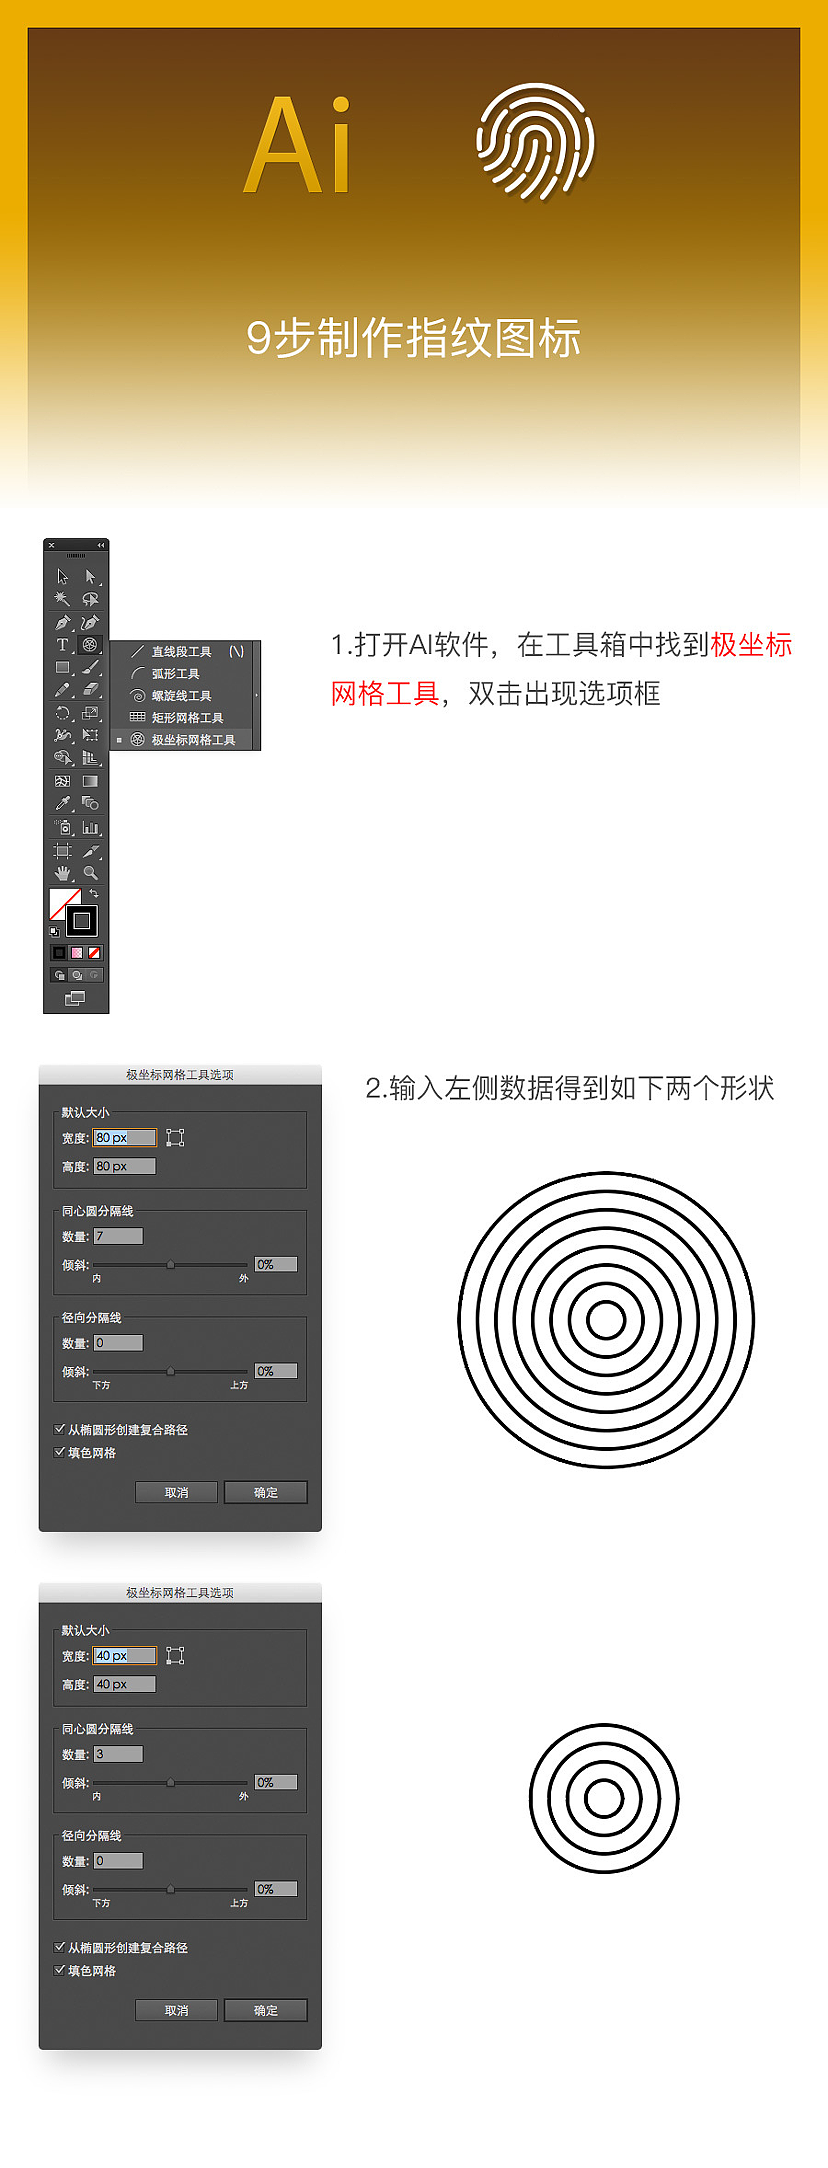Click concentric 数量 field showing 3
Image resolution: width=828 pixels, height=2168 pixels.
click(x=118, y=1754)
